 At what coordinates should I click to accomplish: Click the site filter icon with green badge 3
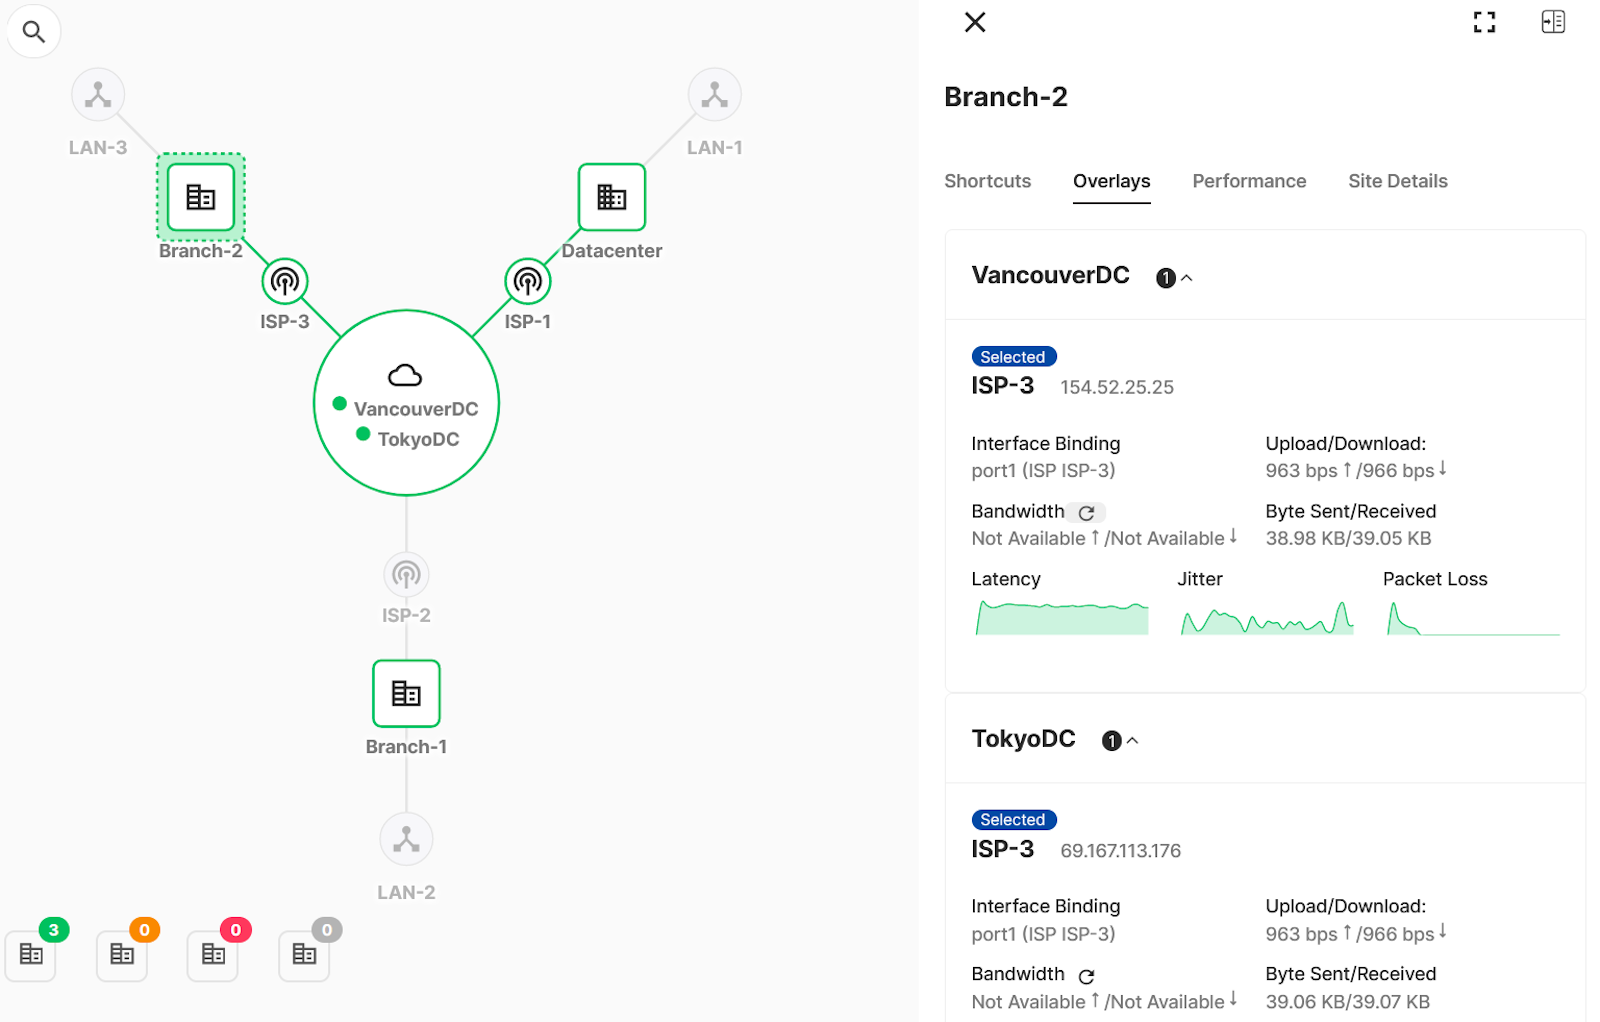[30, 955]
